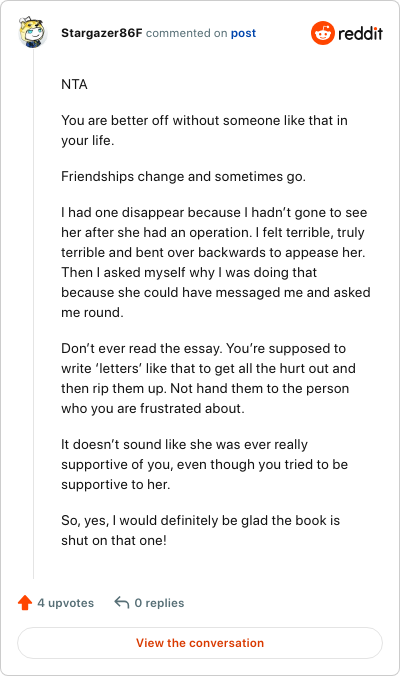Click the "Friendships change and sometimes go" line
This screenshot has width=400, height=676.
pyautogui.click(x=184, y=177)
